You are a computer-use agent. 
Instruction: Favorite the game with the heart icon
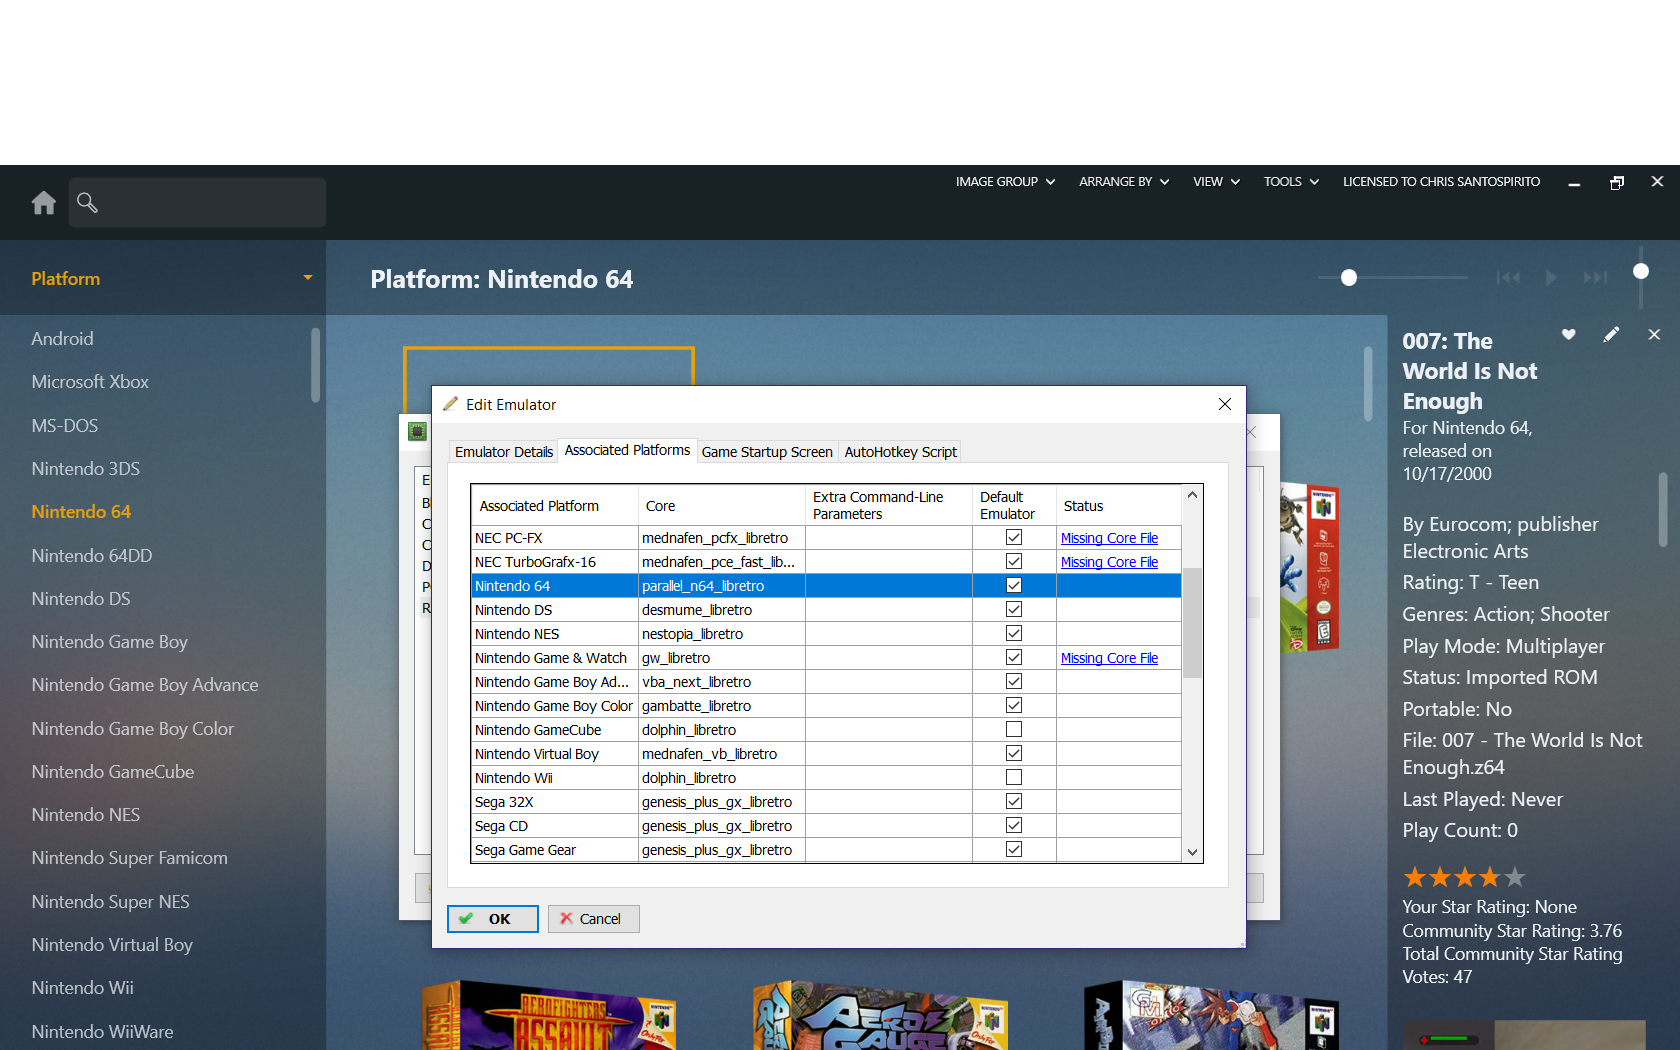[x=1569, y=334]
